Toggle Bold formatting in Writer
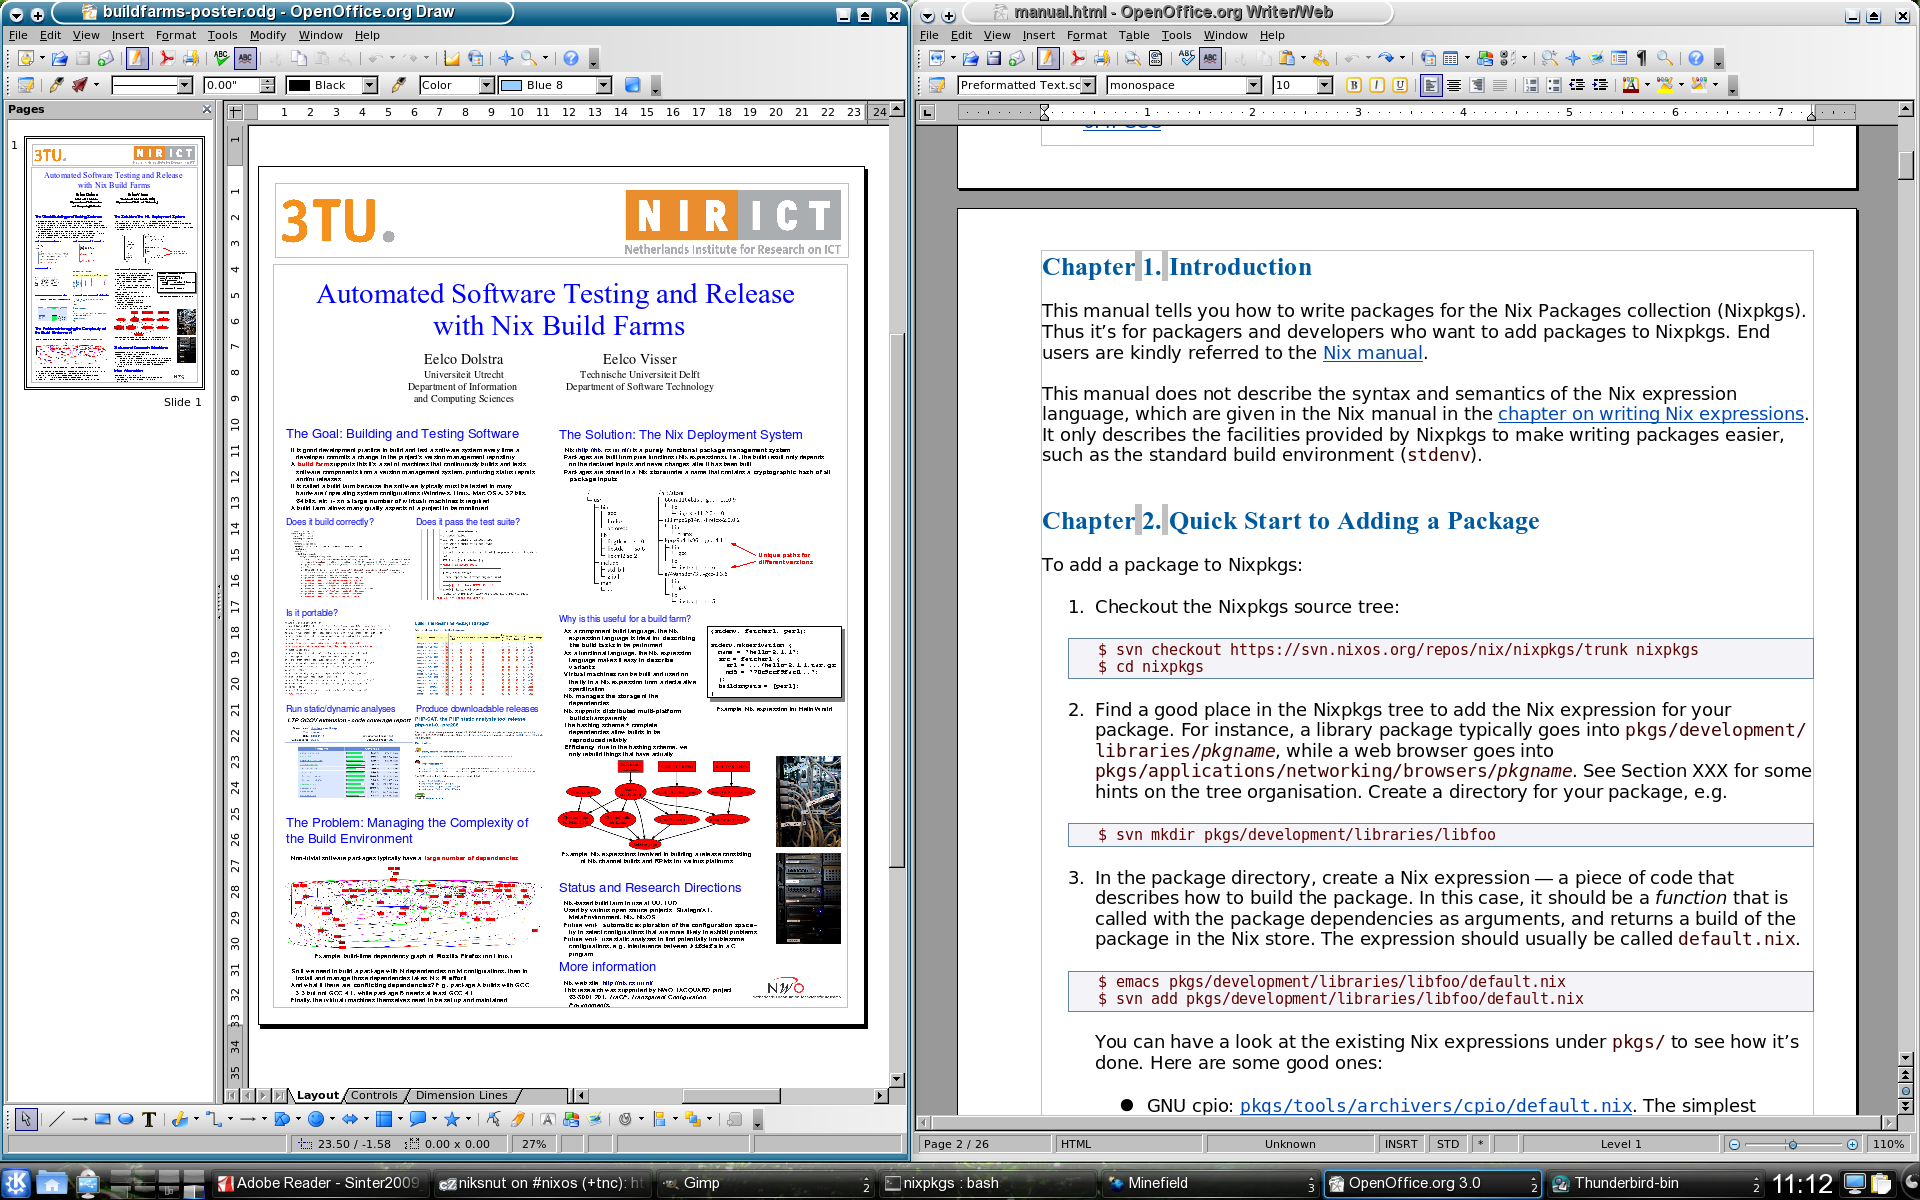Image resolution: width=1920 pixels, height=1200 pixels. tap(1353, 85)
